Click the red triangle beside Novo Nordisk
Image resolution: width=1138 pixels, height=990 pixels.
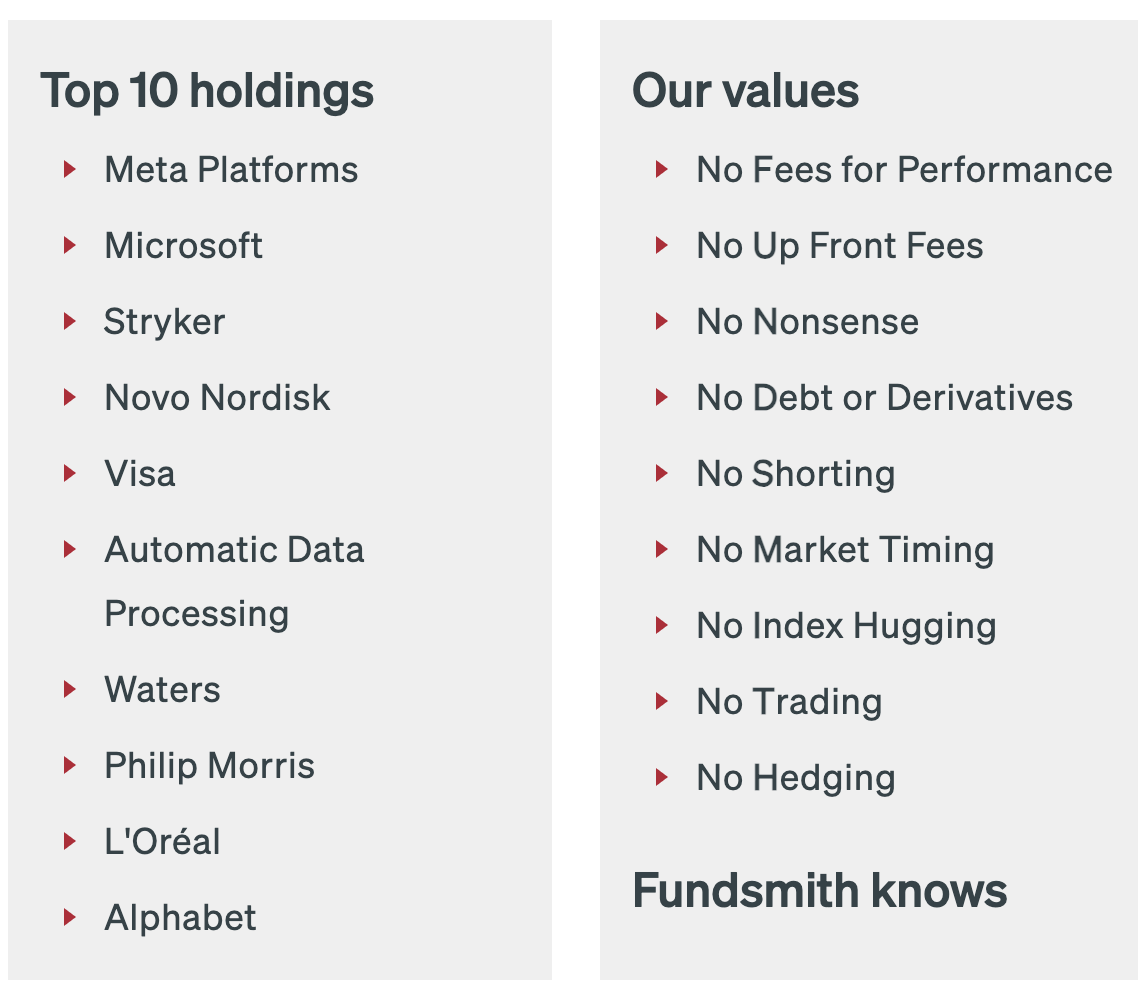[x=70, y=397]
